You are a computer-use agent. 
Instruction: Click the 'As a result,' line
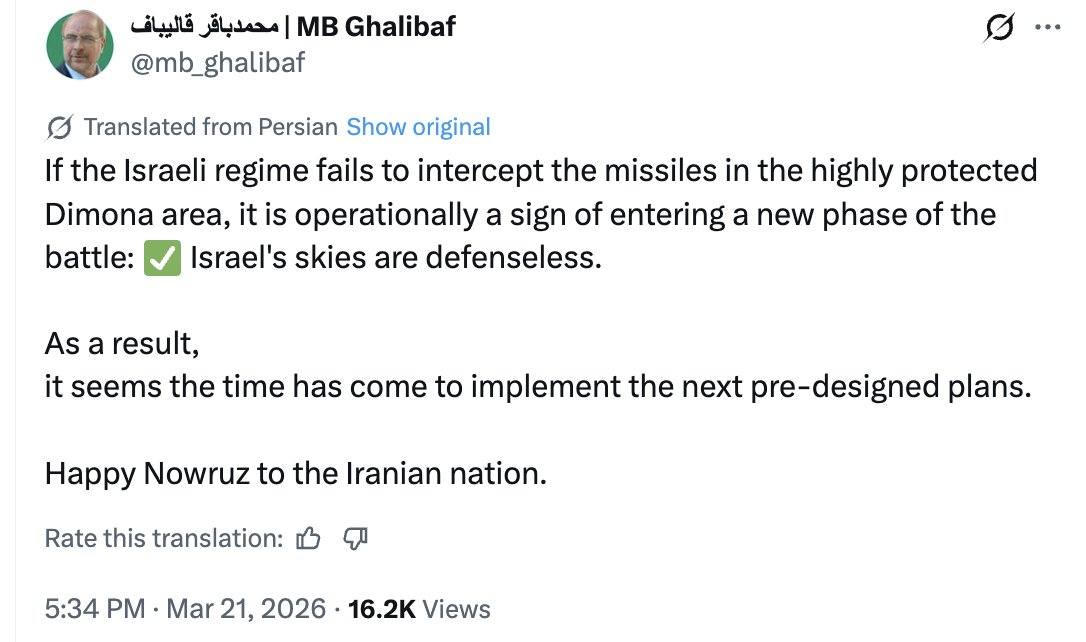(x=122, y=343)
